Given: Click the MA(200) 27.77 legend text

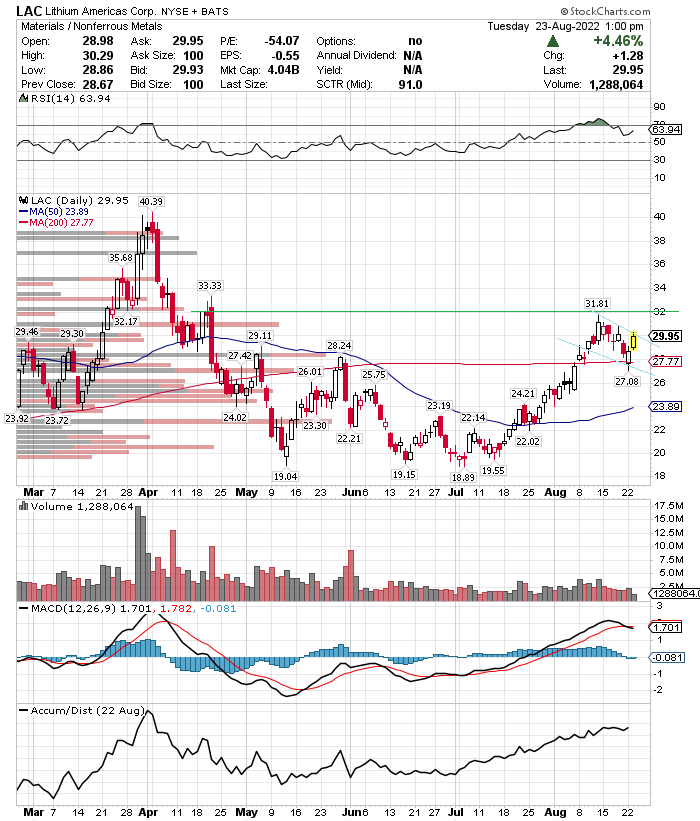Looking at the screenshot, I should (61, 223).
